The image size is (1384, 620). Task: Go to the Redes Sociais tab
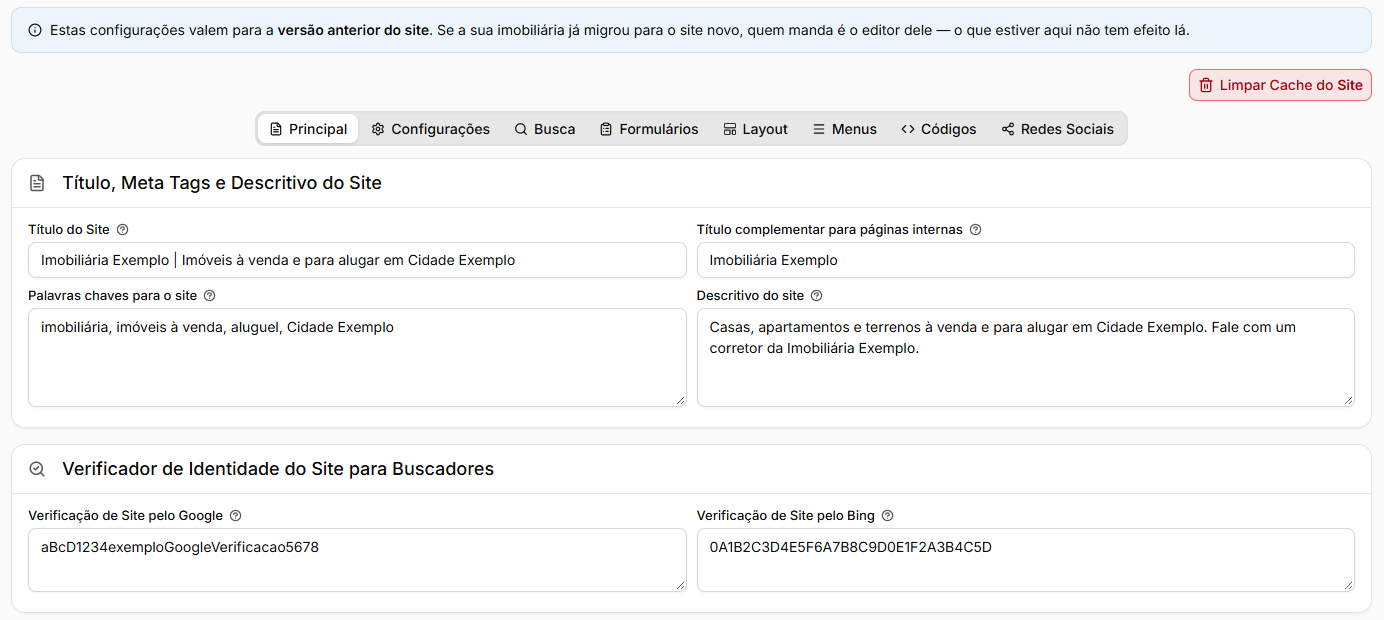pos(1057,129)
